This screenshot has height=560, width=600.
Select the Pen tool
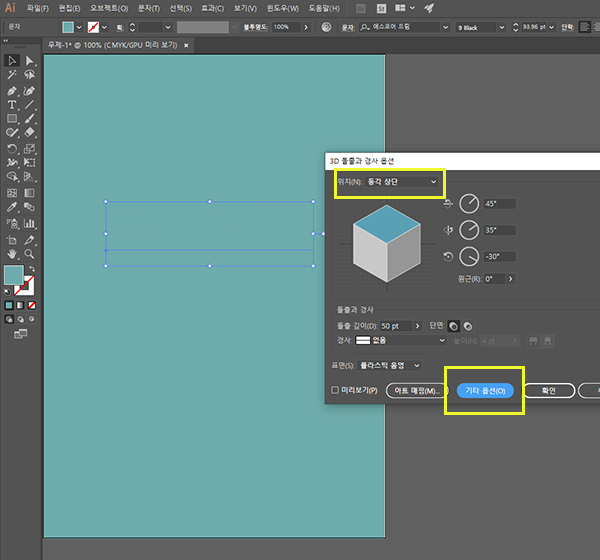click(12, 91)
